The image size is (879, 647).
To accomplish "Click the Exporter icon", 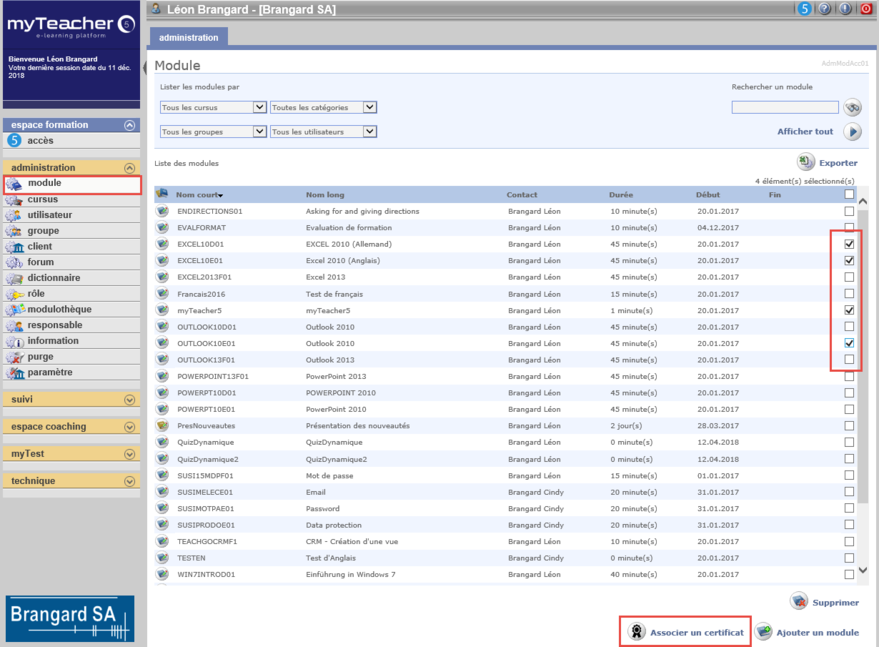I will tap(806, 162).
